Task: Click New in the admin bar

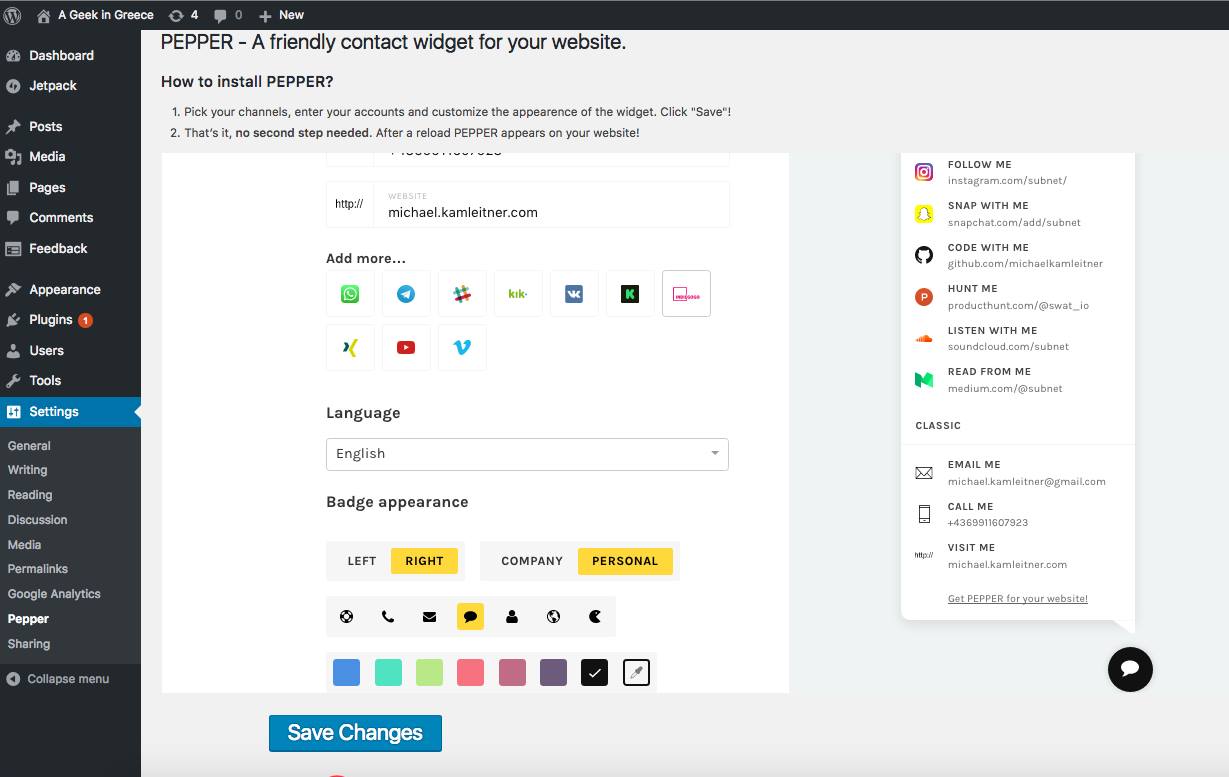Action: (281, 15)
